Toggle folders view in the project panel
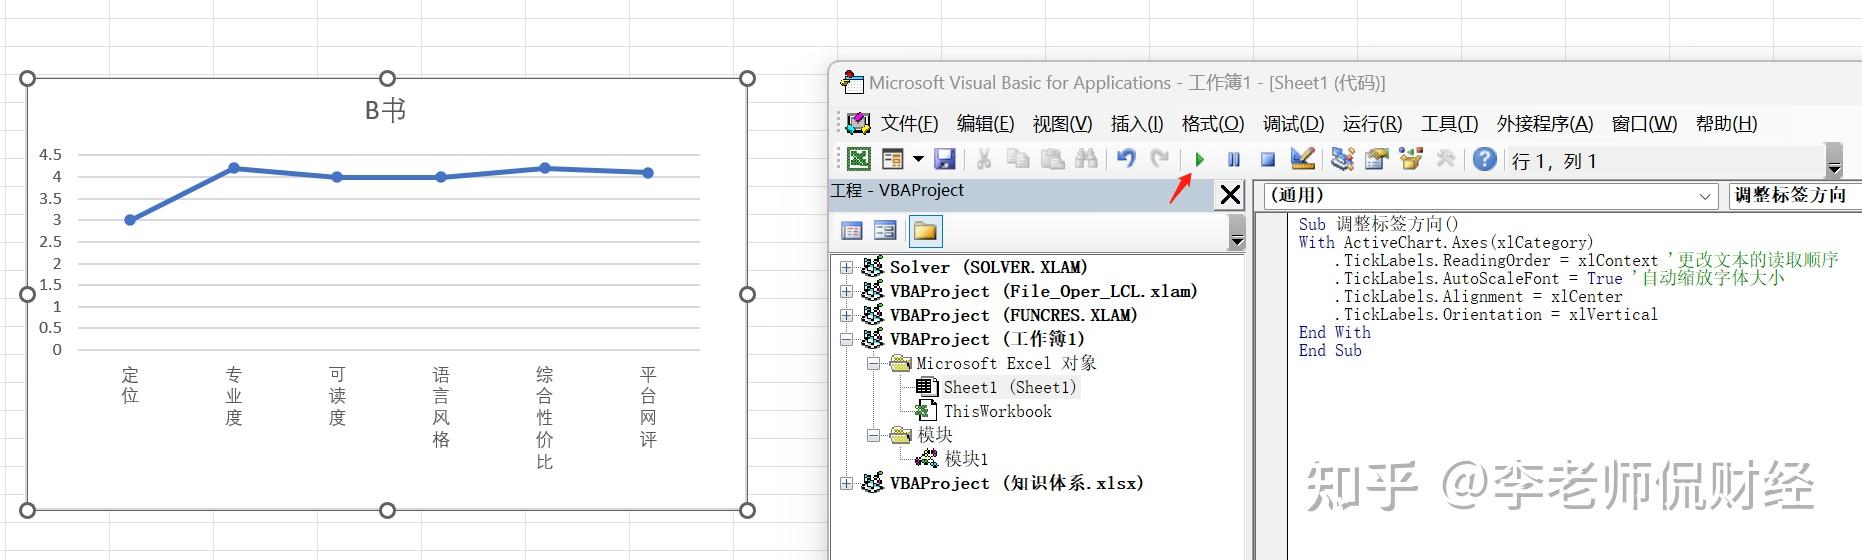 (925, 231)
